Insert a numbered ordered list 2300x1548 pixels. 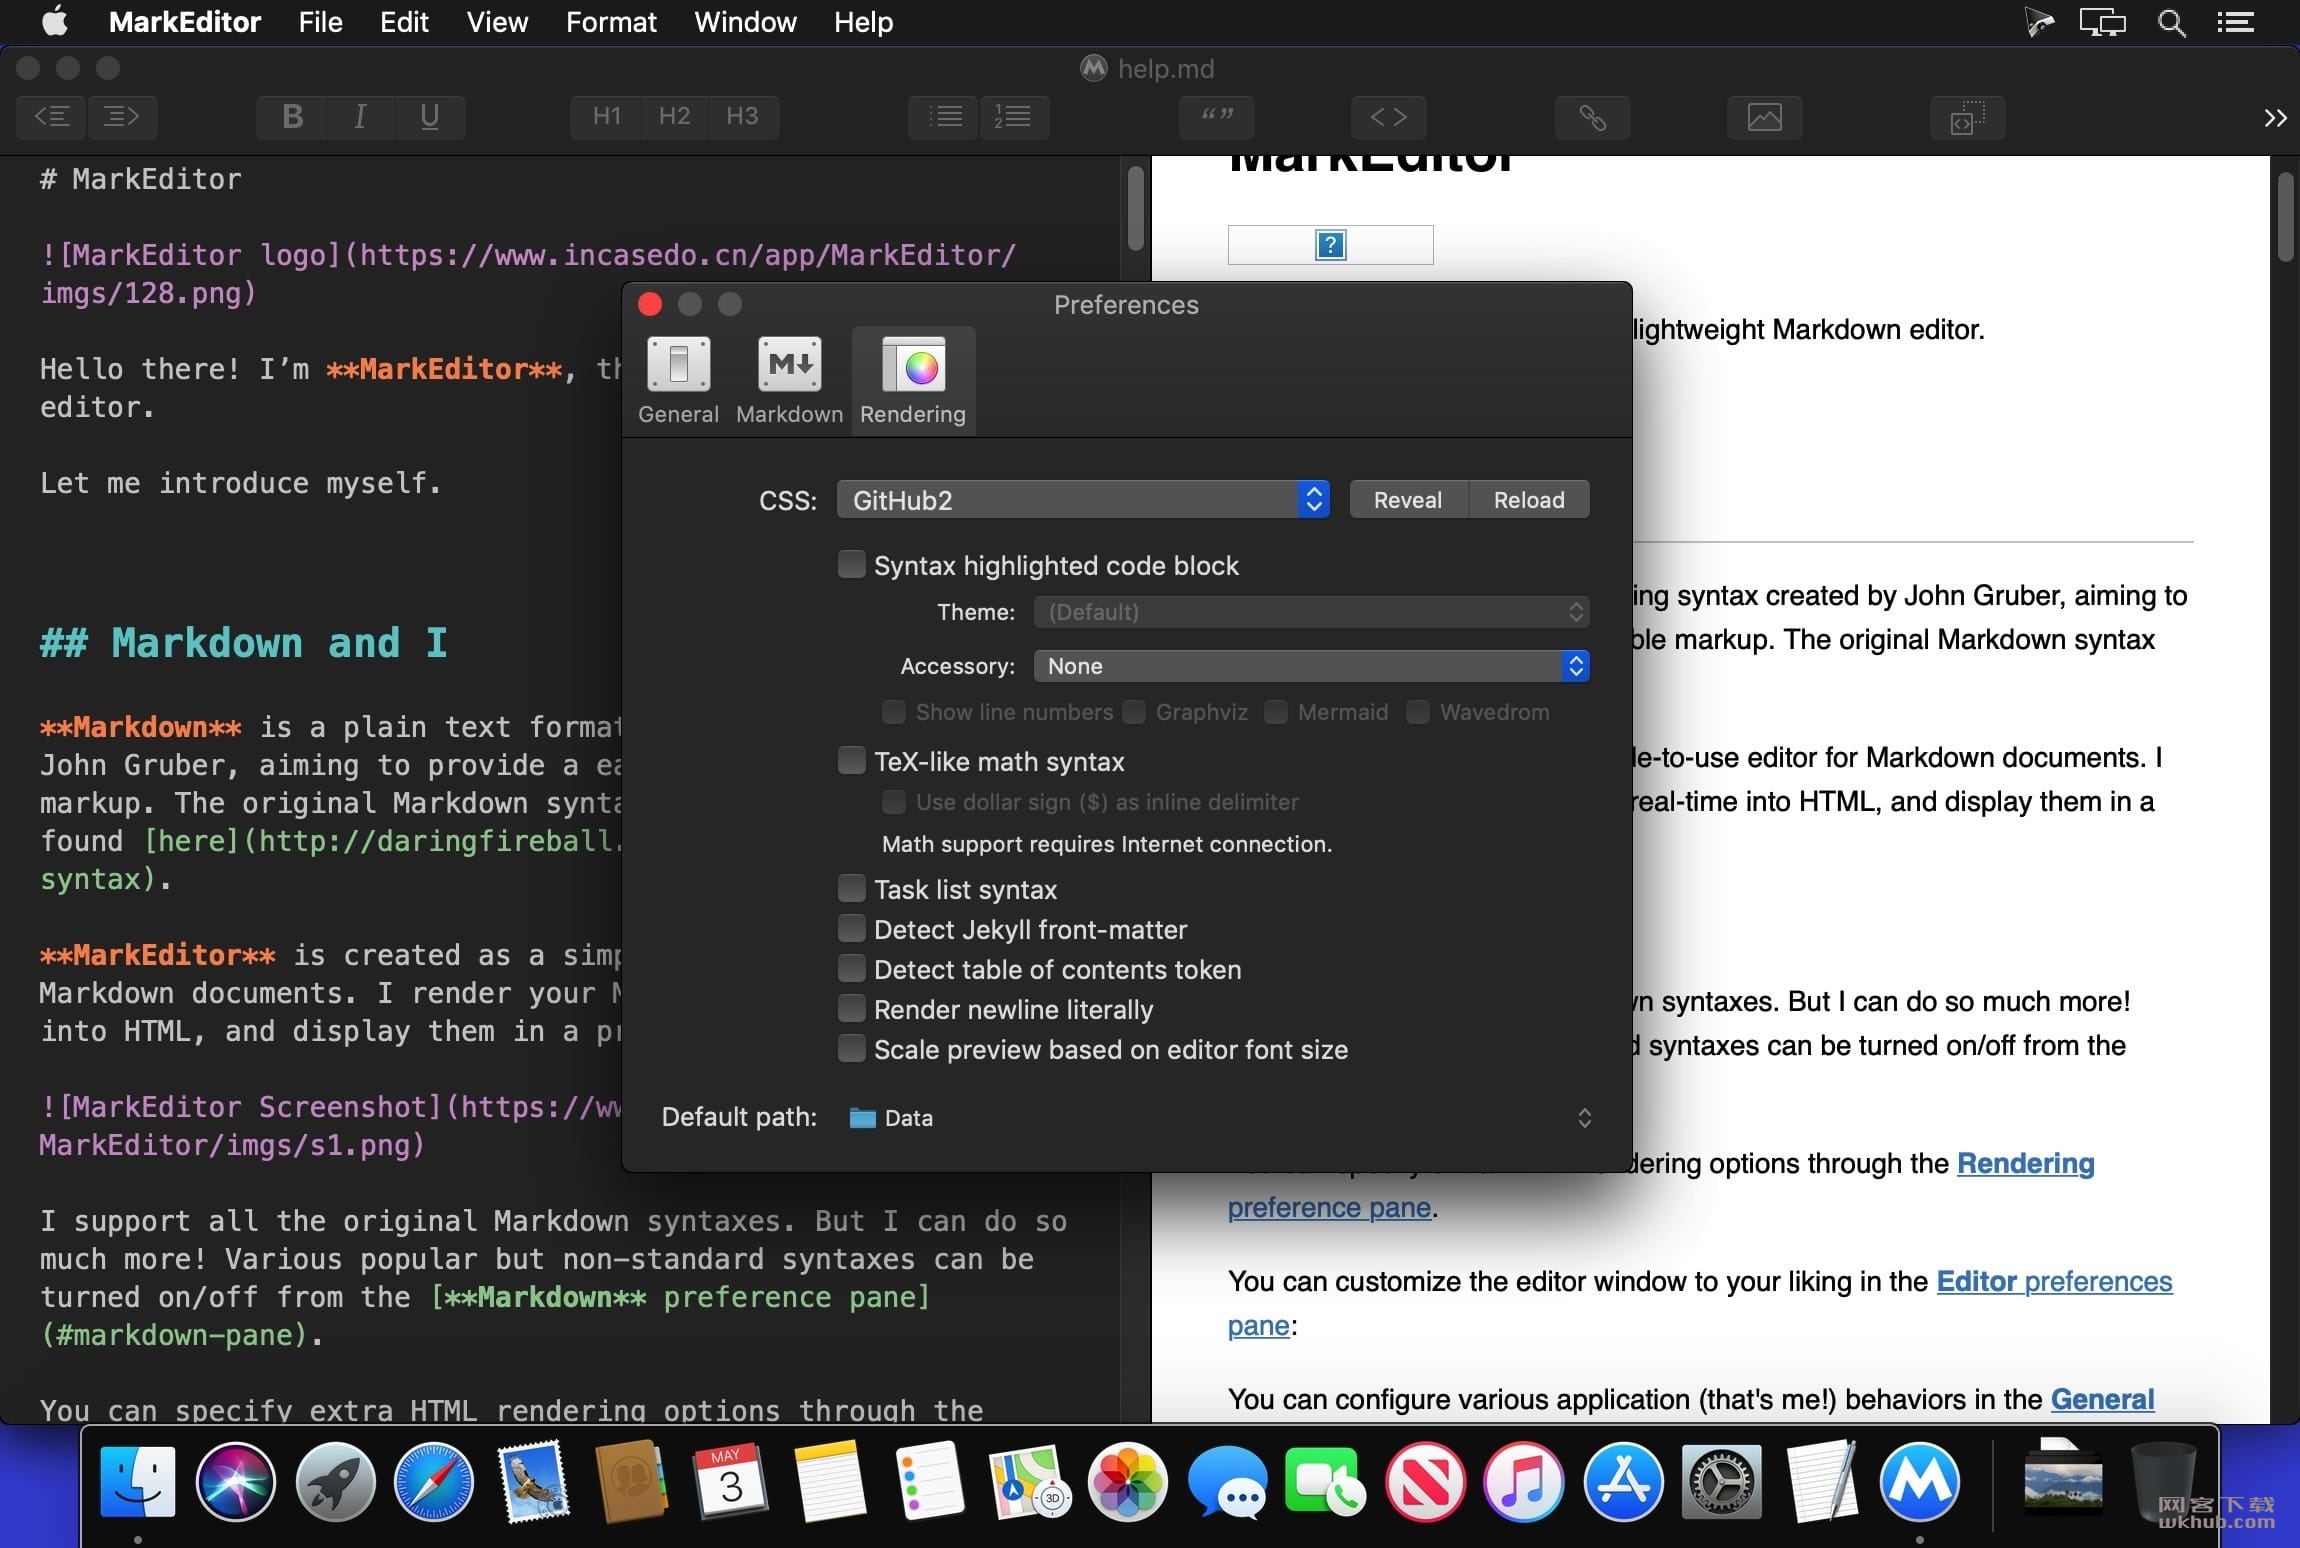point(1014,117)
